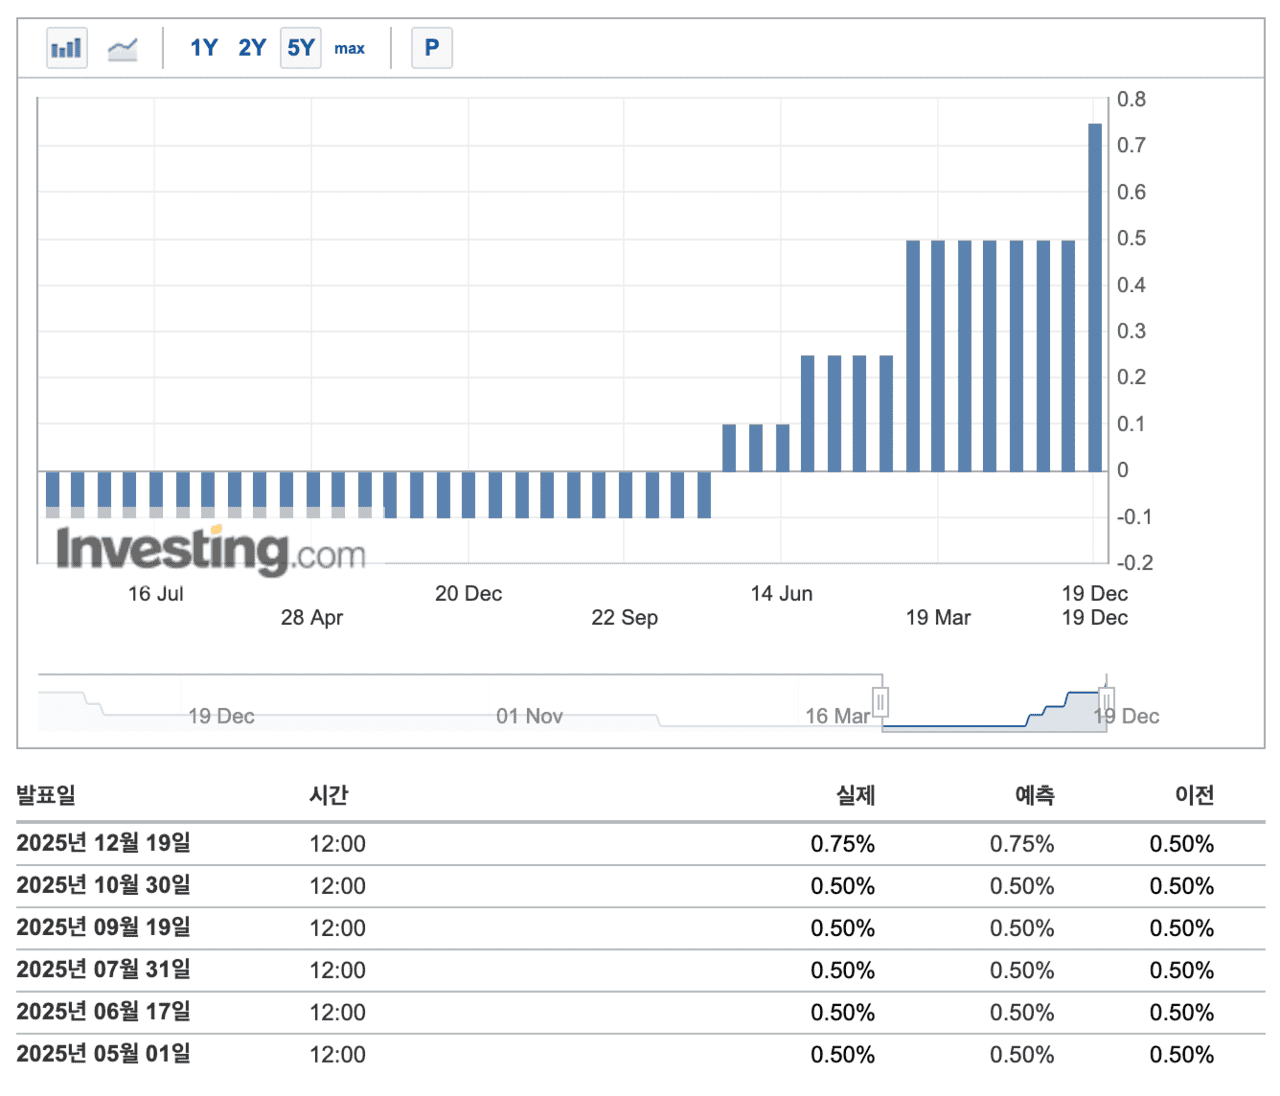This screenshot has height=1096, width=1280.
Task: Click the 이전 column header
Action: pyautogui.click(x=1194, y=795)
